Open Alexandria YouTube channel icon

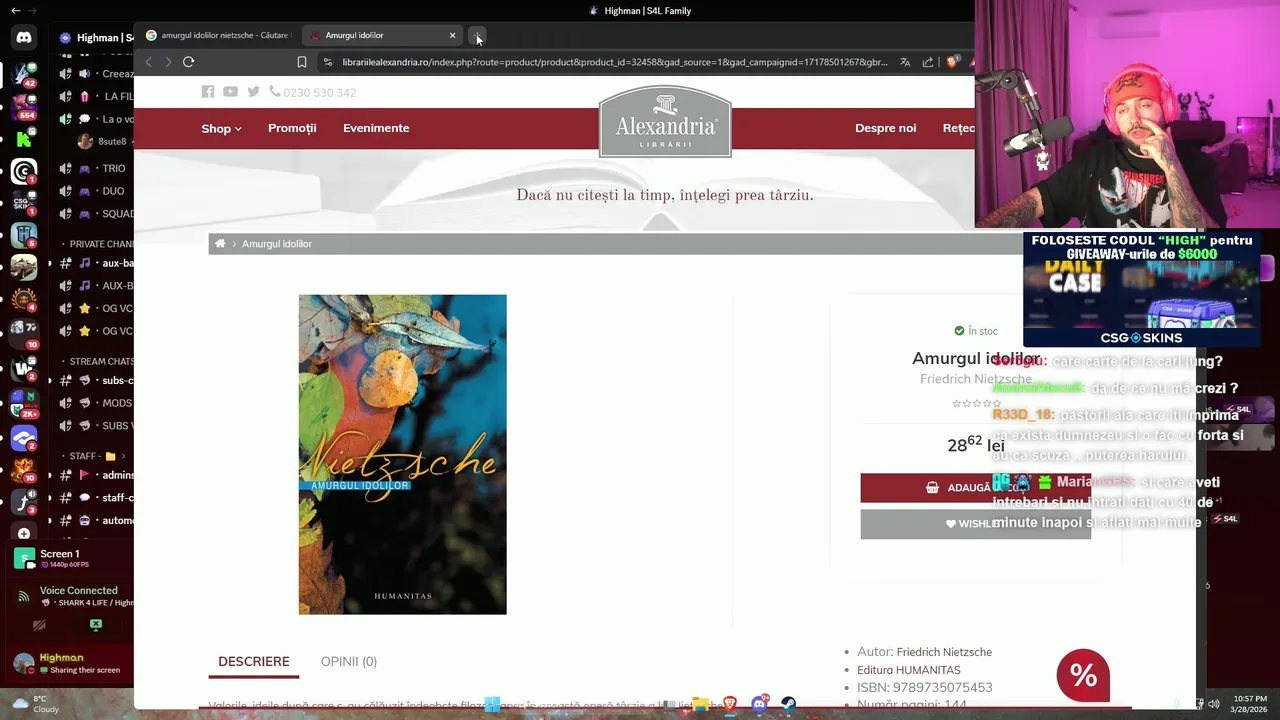(x=230, y=92)
